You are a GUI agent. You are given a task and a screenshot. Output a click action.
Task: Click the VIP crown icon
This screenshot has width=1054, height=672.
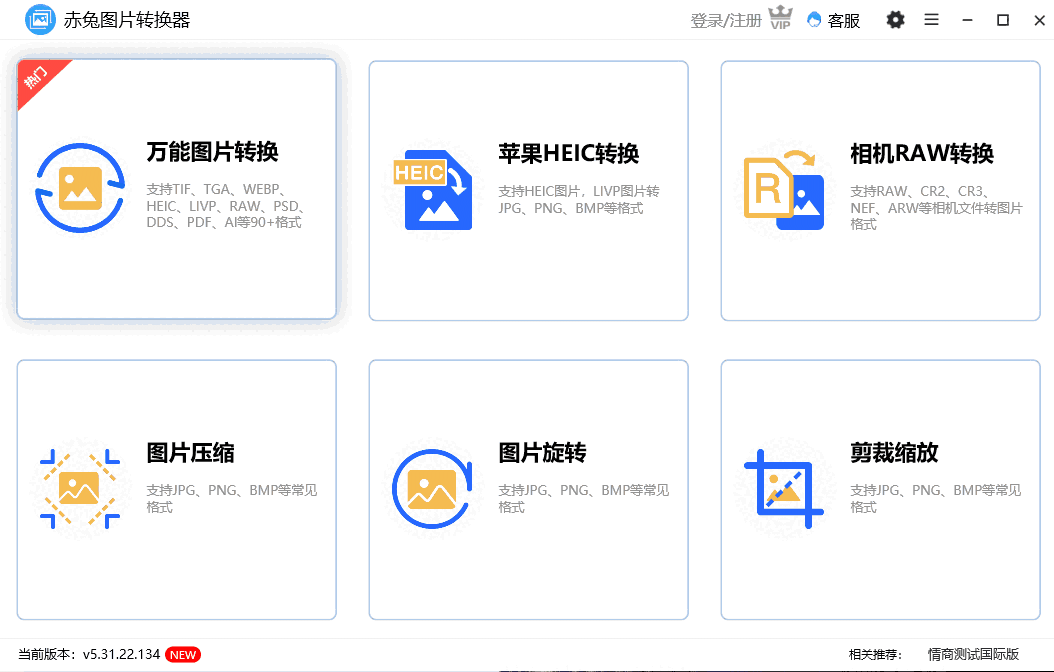(779, 17)
